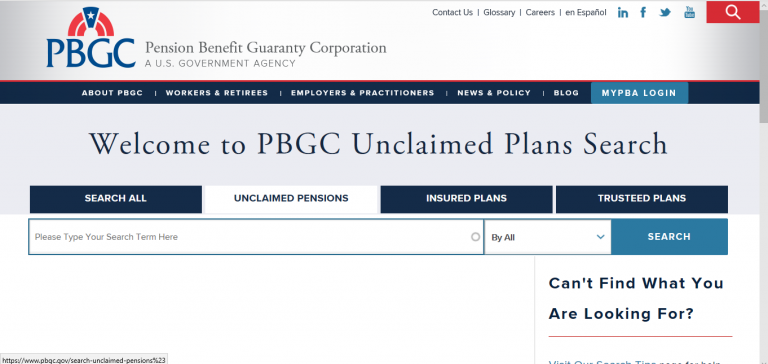The height and width of the screenshot is (364, 768).
Task: Select the Trusteed Plans tab
Action: (642, 199)
